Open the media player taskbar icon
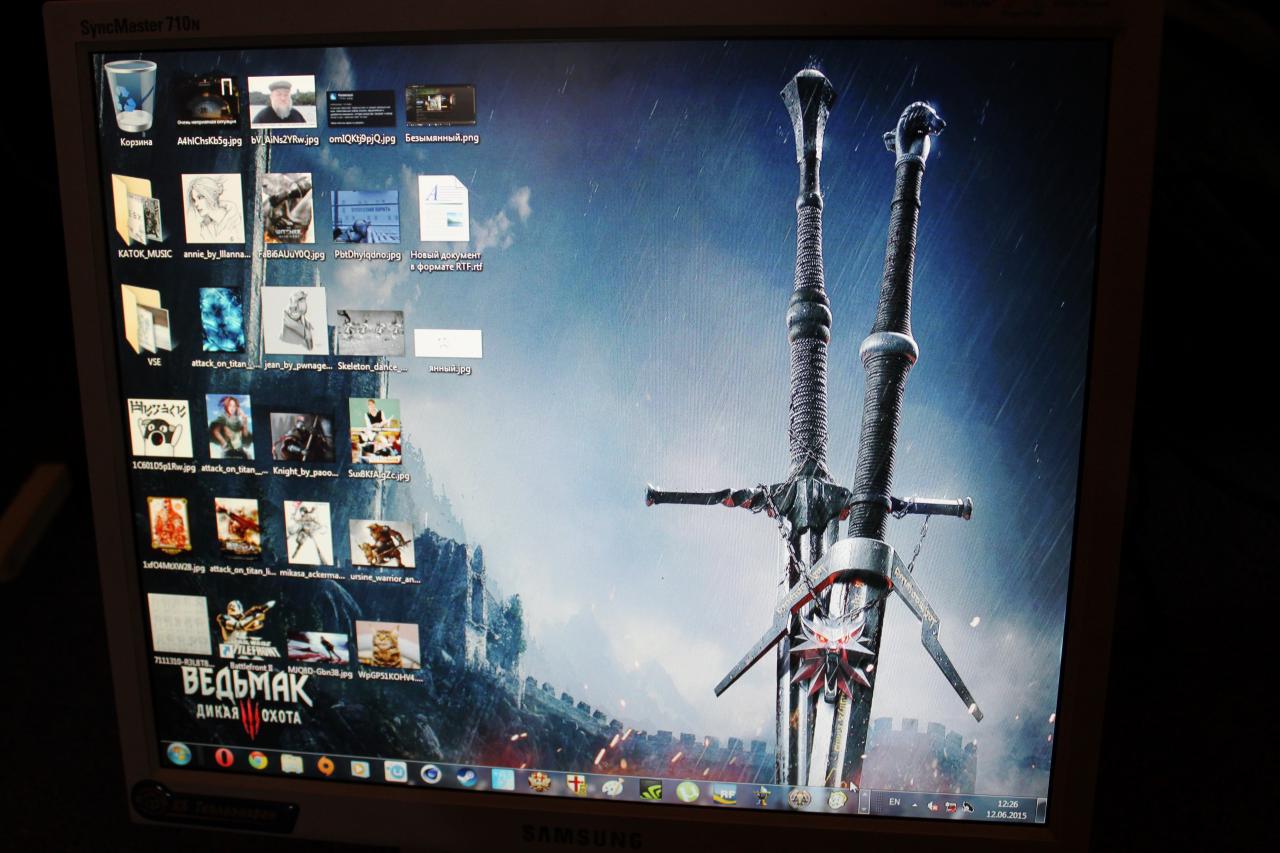This screenshot has height=853, width=1280. pos(360,769)
